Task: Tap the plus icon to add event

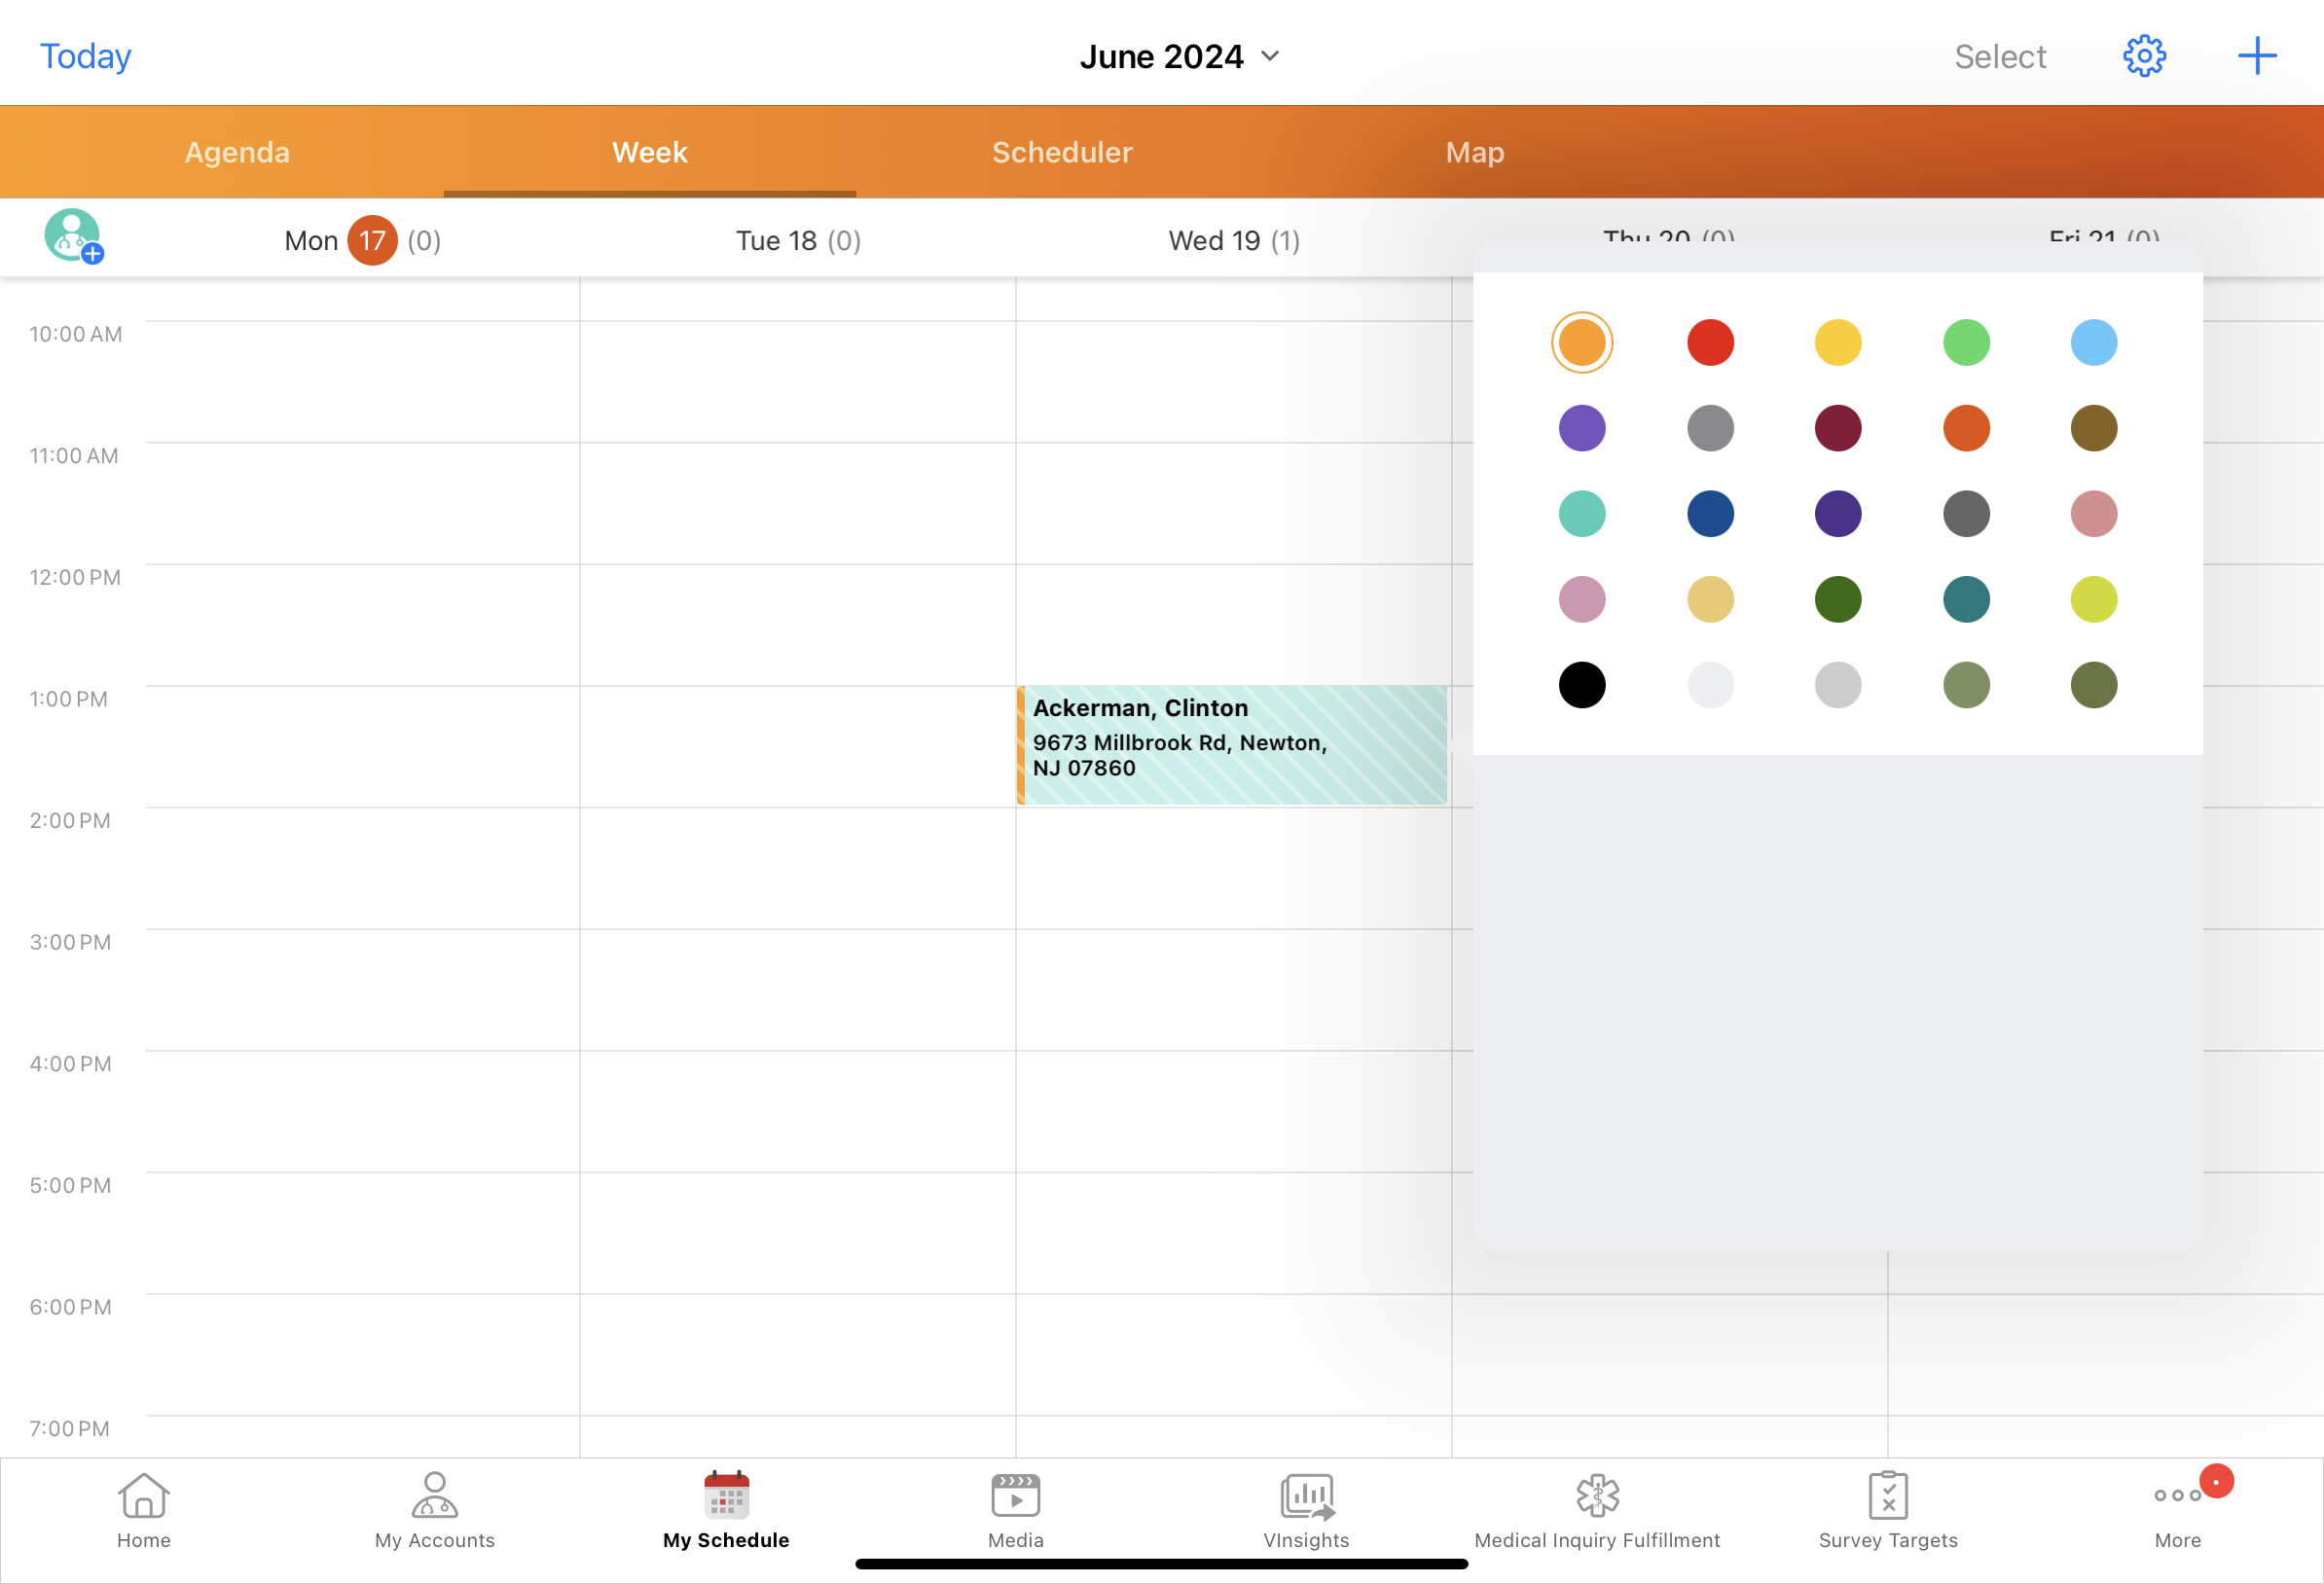Action: [x=2256, y=56]
